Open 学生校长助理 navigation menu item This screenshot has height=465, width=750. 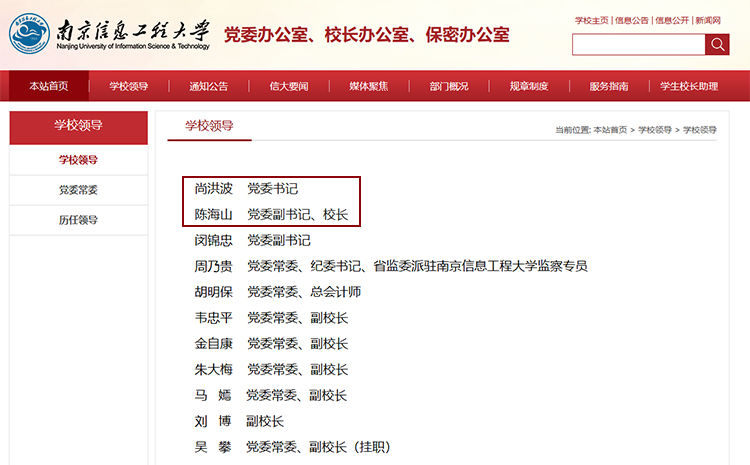pos(689,86)
